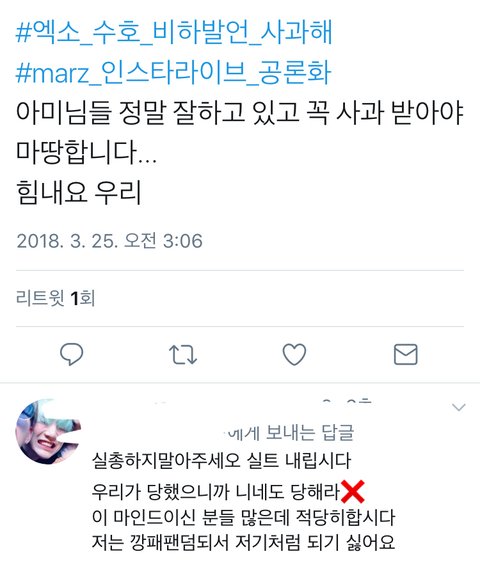Click the reply line 이 마인드이신 분들 많은데
The width and height of the screenshot is (480, 570).
tap(243, 517)
